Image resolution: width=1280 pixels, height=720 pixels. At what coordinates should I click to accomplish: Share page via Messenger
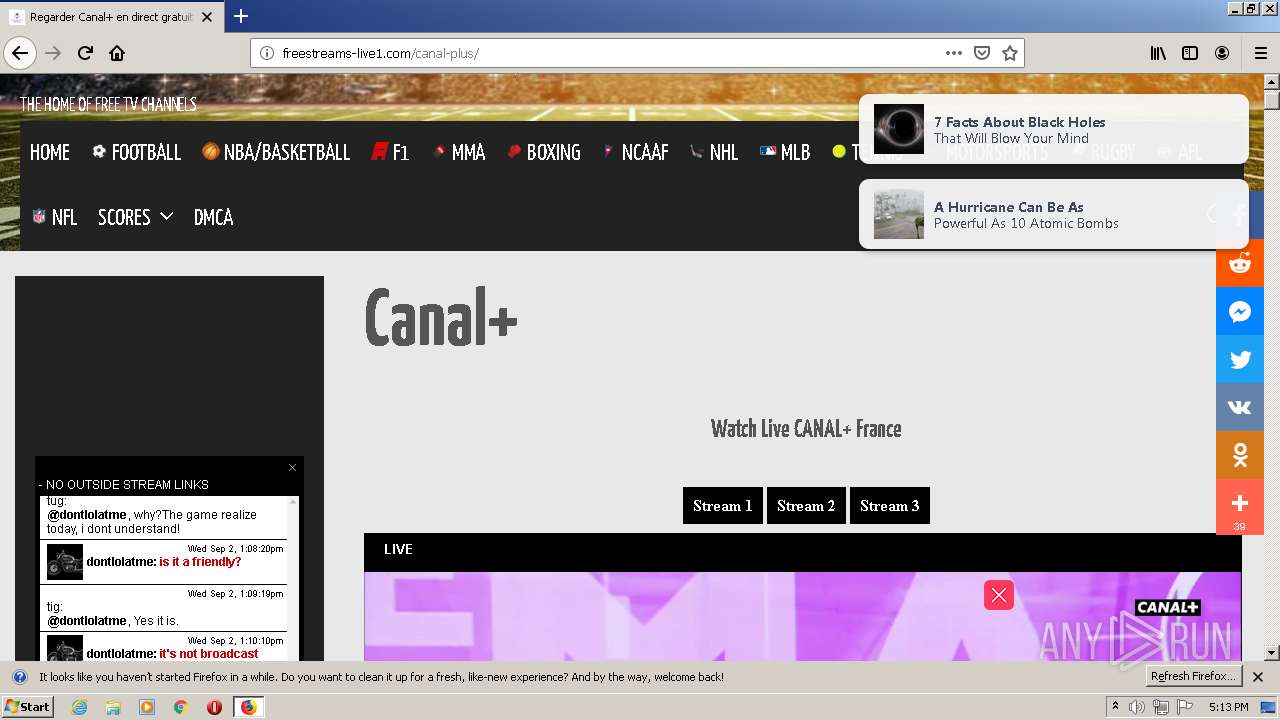pos(1240,311)
